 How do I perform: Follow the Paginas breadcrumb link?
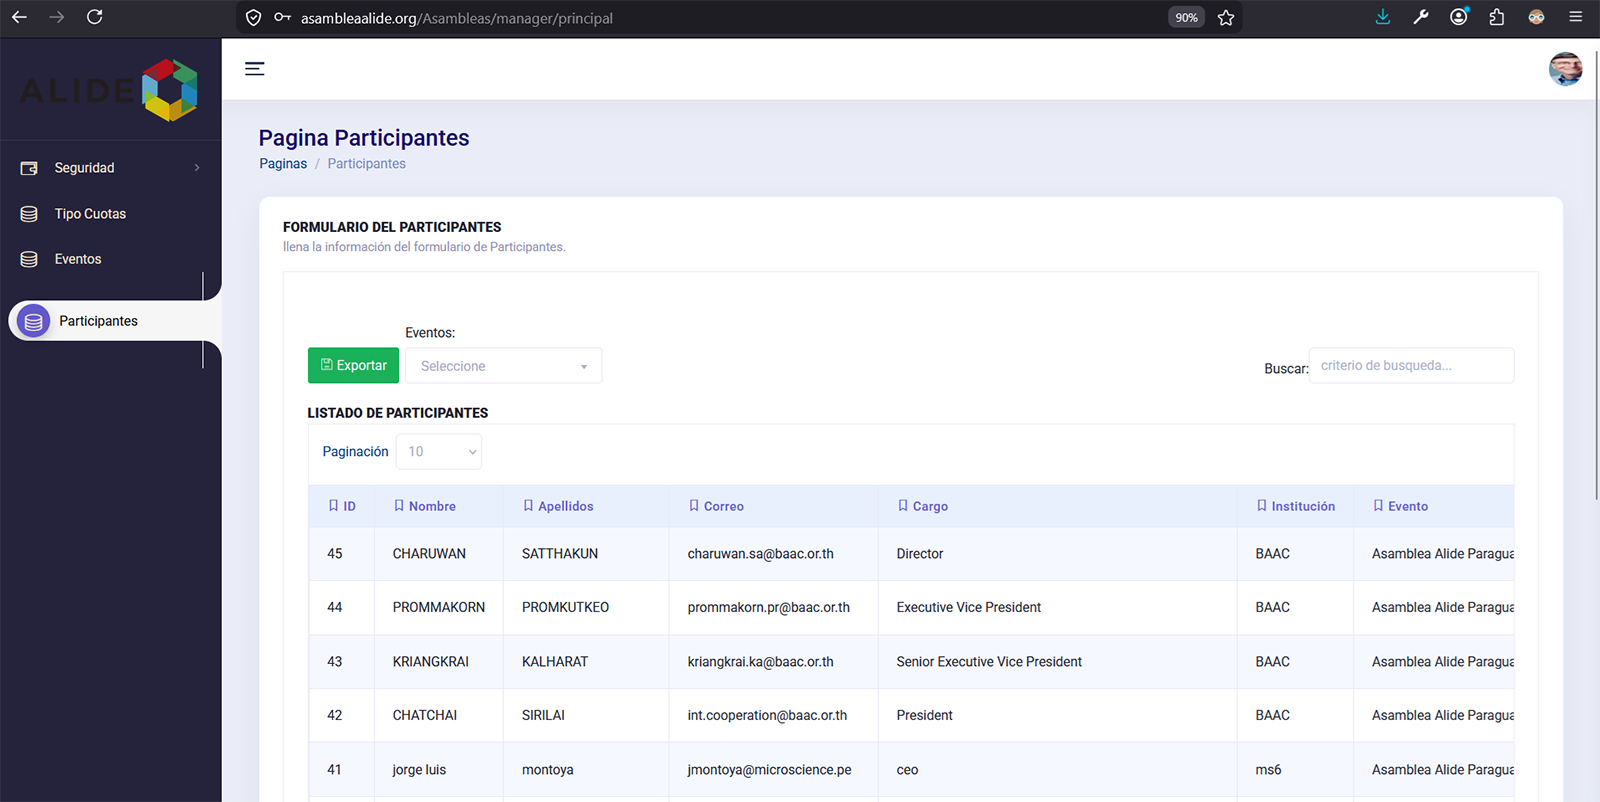(x=283, y=164)
